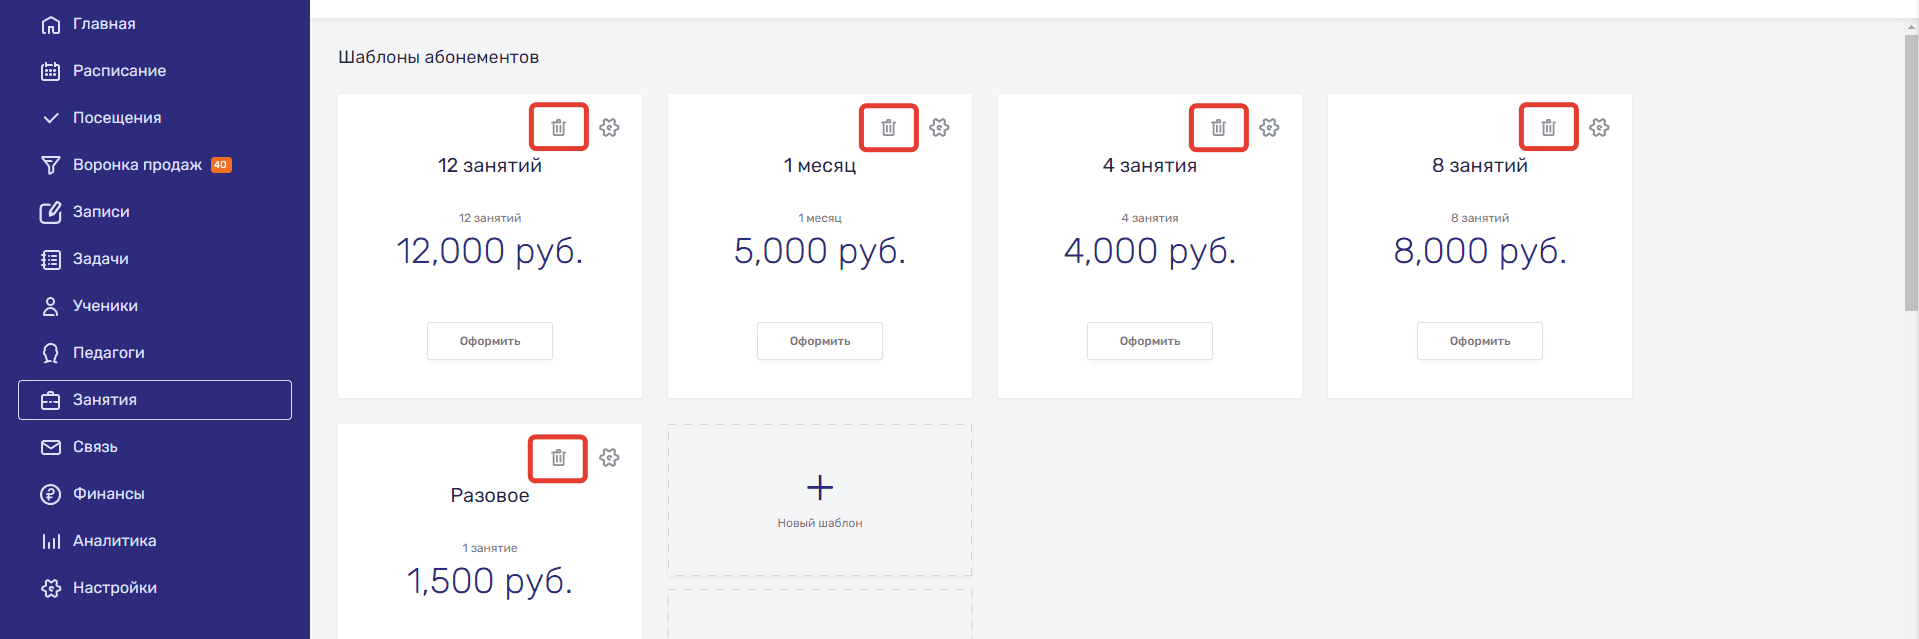Go to "Воронка продаж" sidebar item
The height and width of the screenshot is (639, 1919).
click(x=137, y=165)
